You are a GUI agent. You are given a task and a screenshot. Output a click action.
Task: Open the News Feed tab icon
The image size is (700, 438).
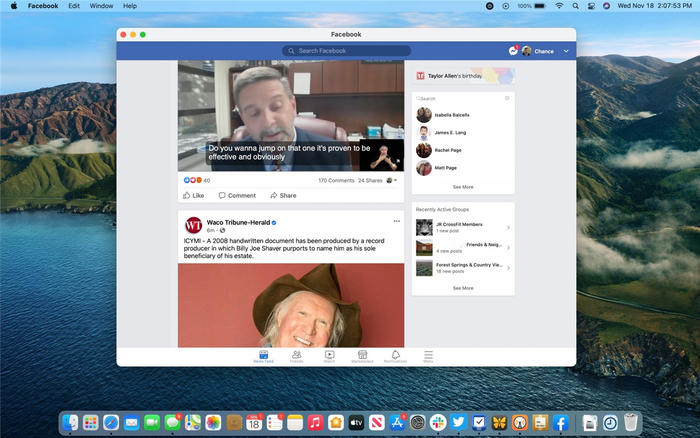coord(264,355)
